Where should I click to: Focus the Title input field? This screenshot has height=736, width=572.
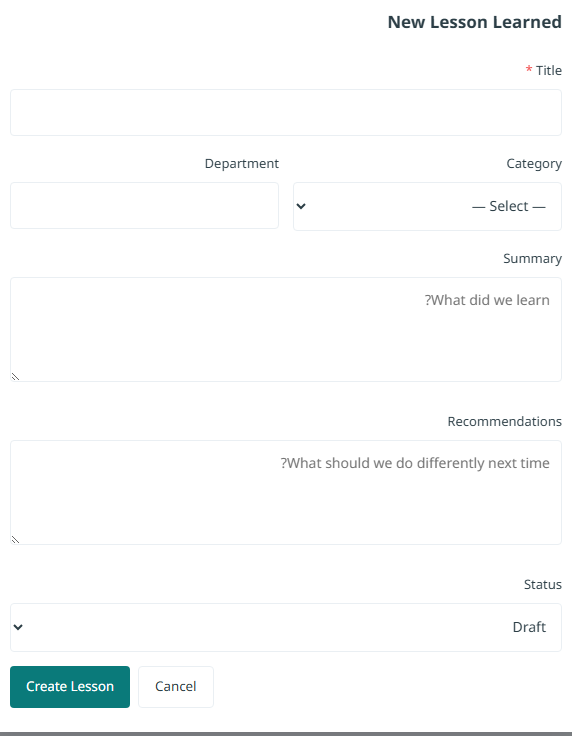(286, 113)
